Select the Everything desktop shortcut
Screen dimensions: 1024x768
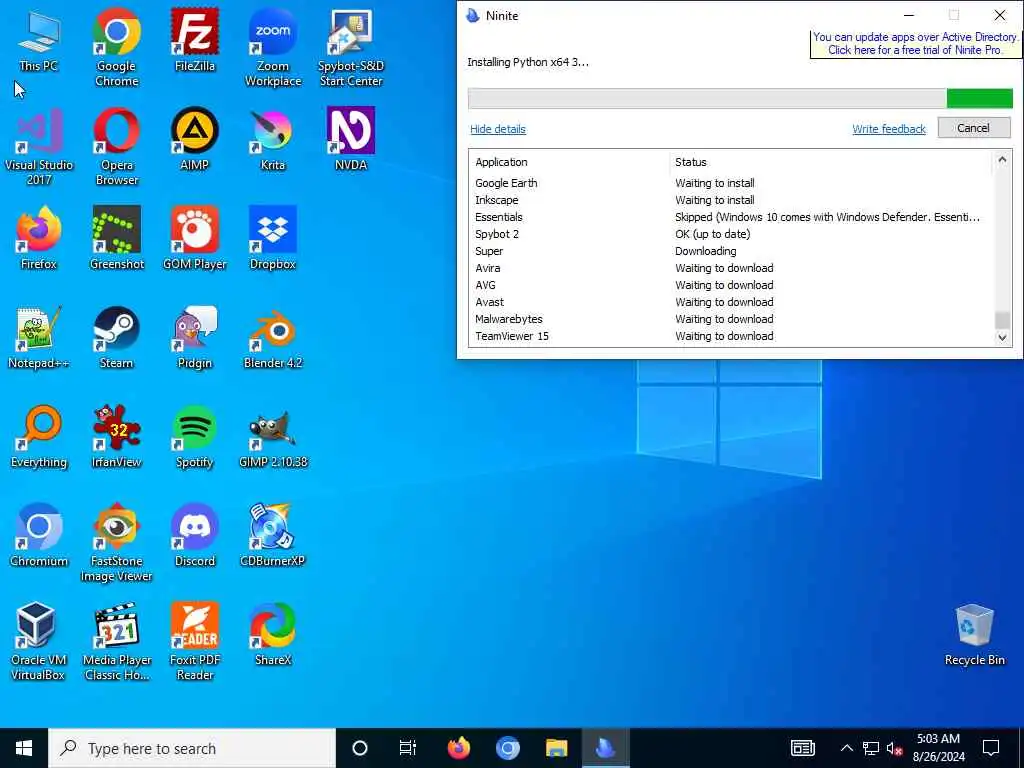pos(39,438)
